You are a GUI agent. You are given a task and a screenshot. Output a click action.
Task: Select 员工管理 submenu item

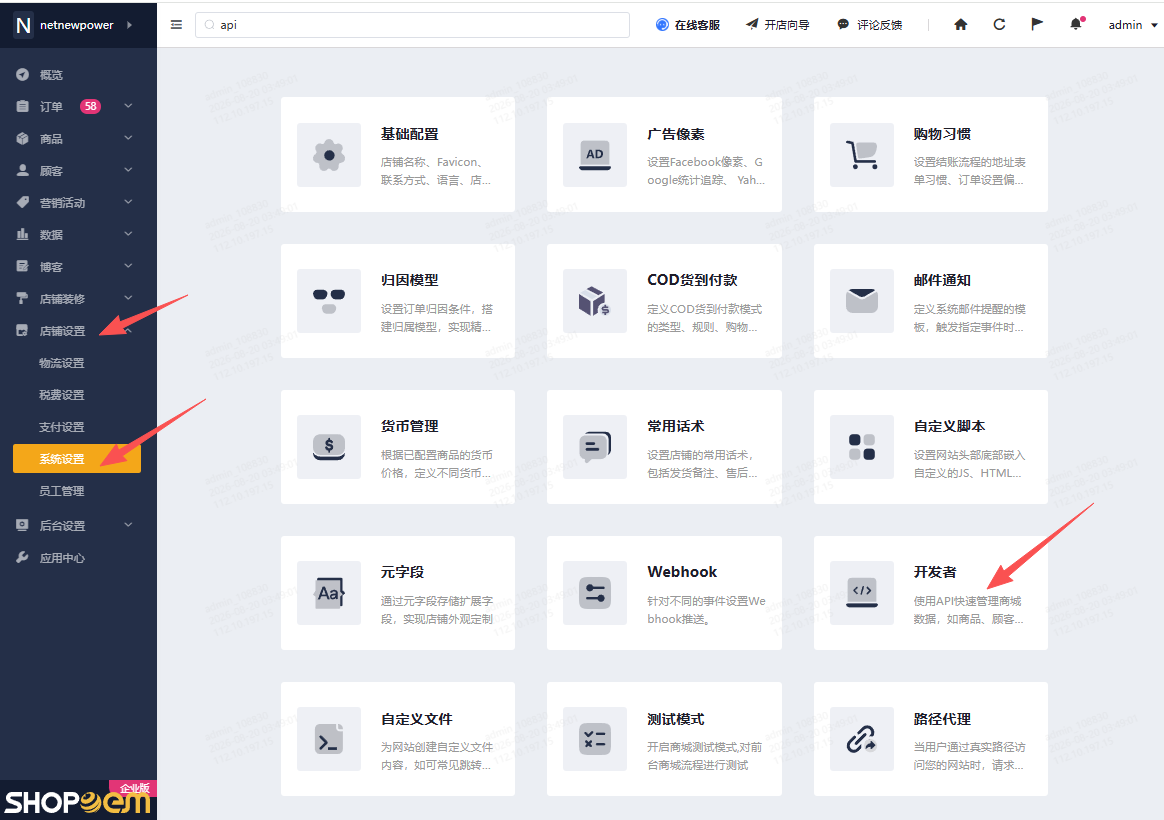(62, 491)
